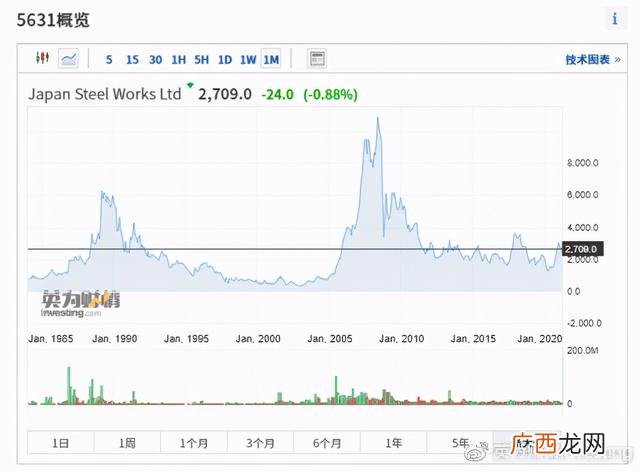Show the 1日 time range
This screenshot has width=640, height=472.
[x=60, y=443]
